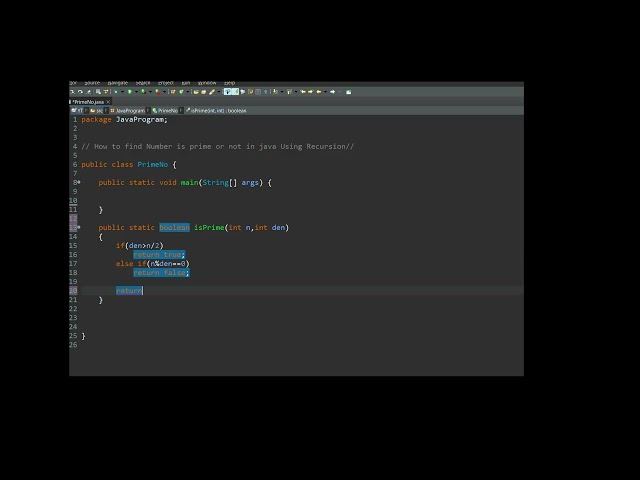Click the Forward navigation white arrow
The height and width of the screenshot is (480, 640).
332,92
